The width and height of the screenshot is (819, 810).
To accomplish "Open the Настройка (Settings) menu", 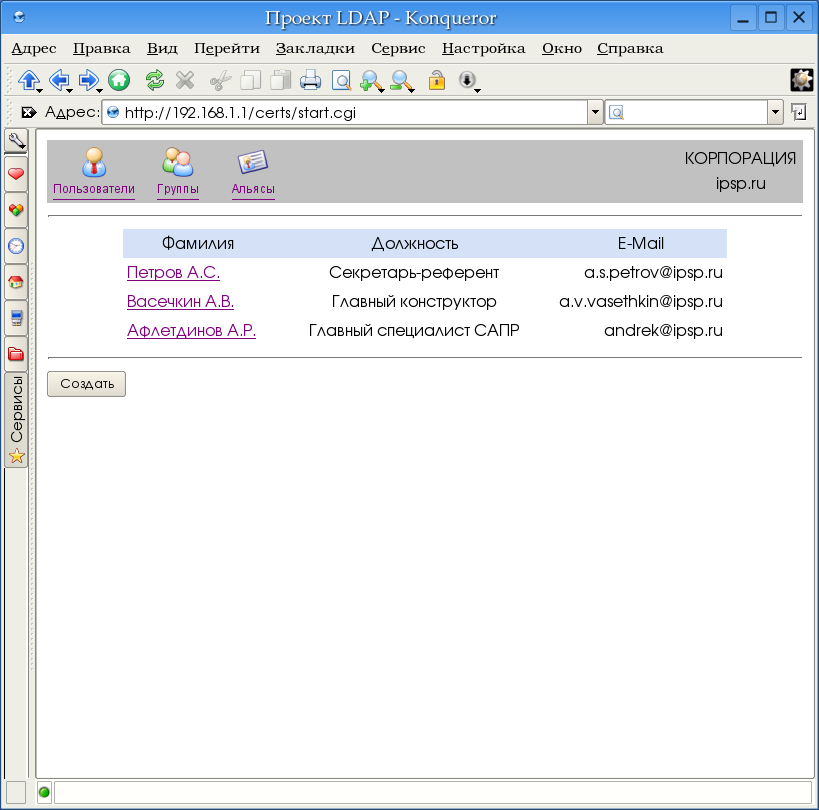I will (x=483, y=48).
